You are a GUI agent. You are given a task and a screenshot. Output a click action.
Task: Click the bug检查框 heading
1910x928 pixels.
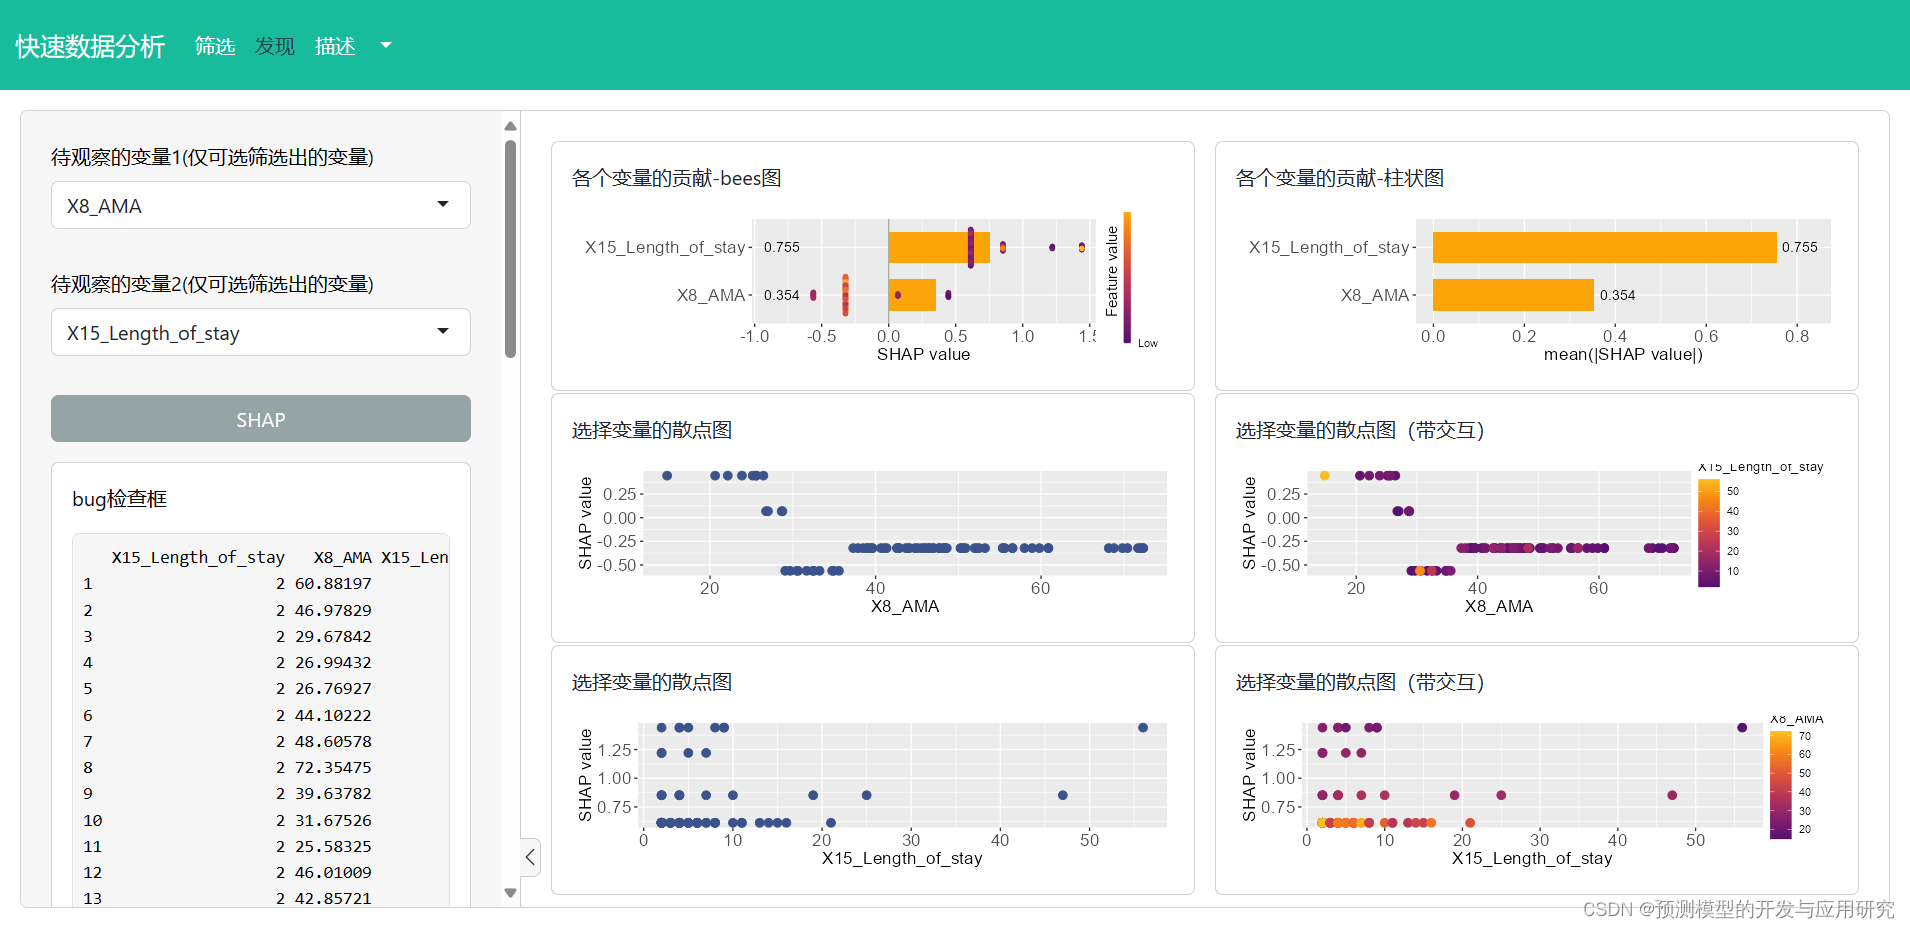pyautogui.click(x=119, y=499)
